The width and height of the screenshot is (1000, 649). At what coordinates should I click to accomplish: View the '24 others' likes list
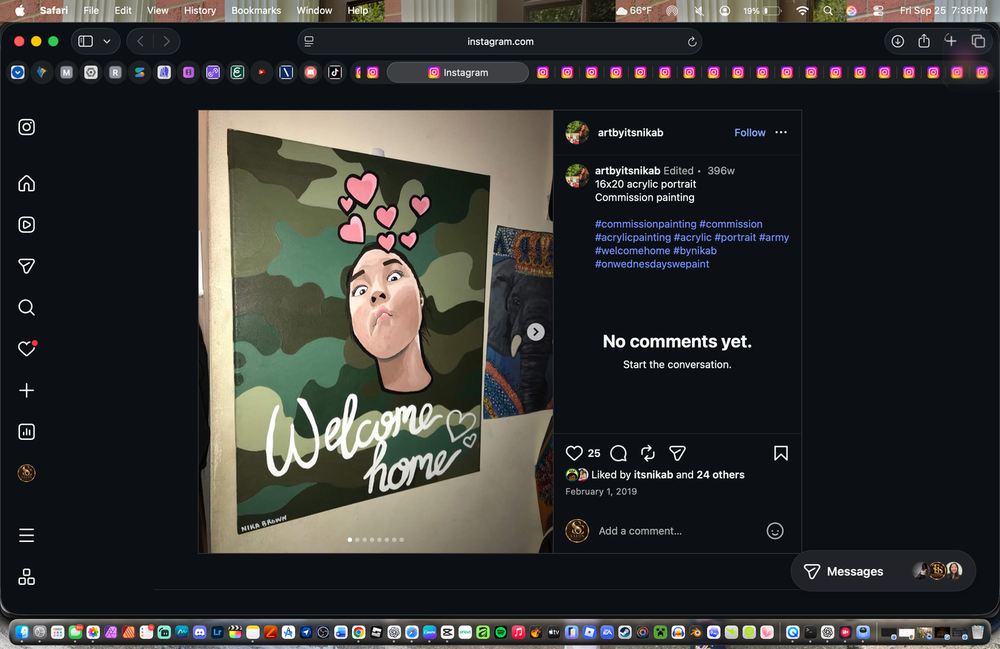(x=720, y=474)
